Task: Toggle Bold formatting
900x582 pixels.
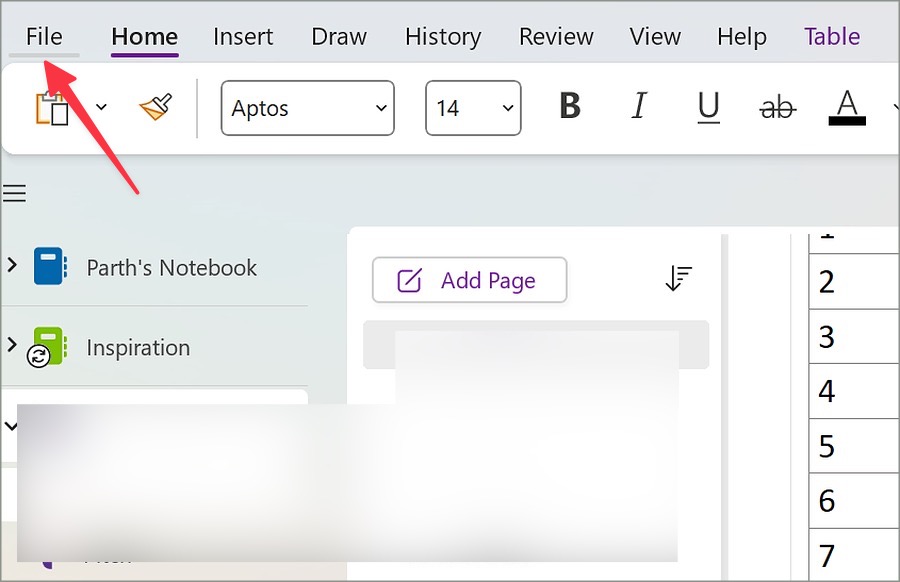Action: click(x=570, y=107)
